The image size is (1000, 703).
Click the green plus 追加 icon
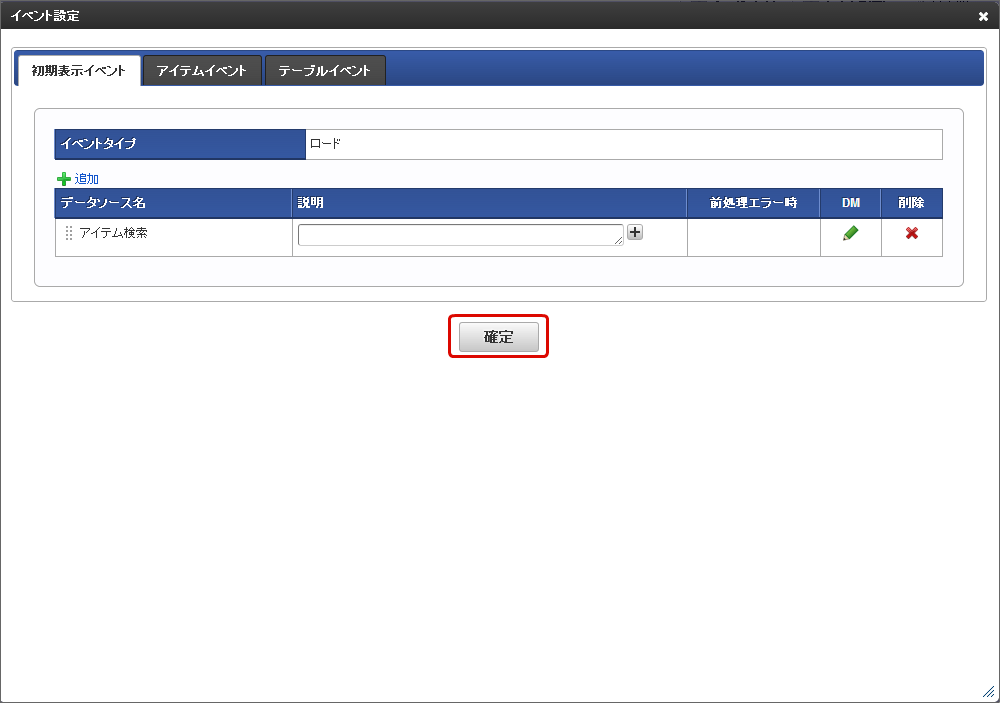(64, 179)
